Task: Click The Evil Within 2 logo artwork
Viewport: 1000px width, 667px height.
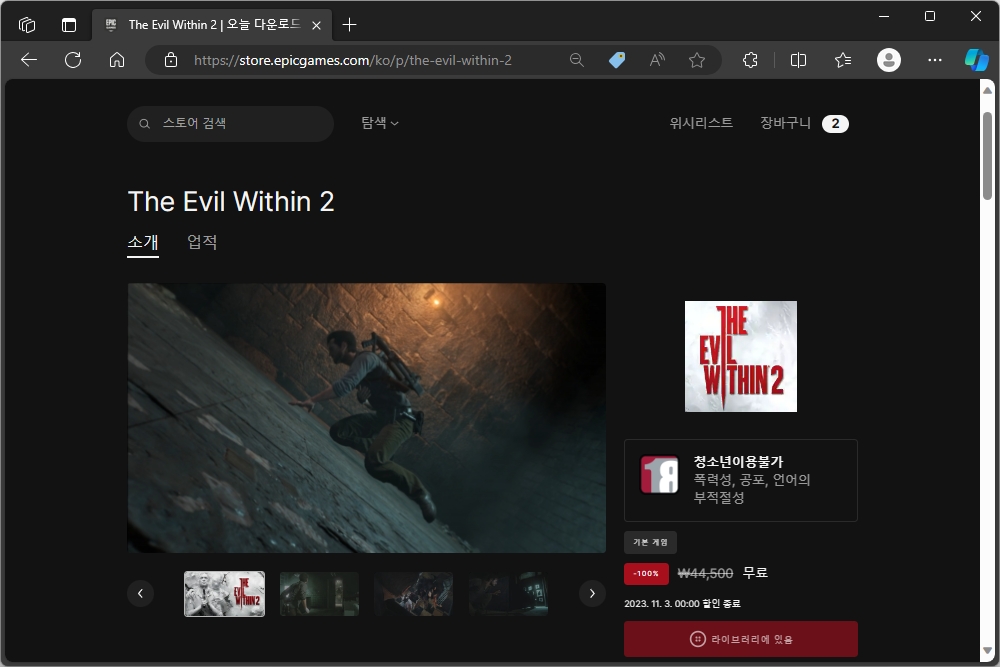Action: (741, 356)
